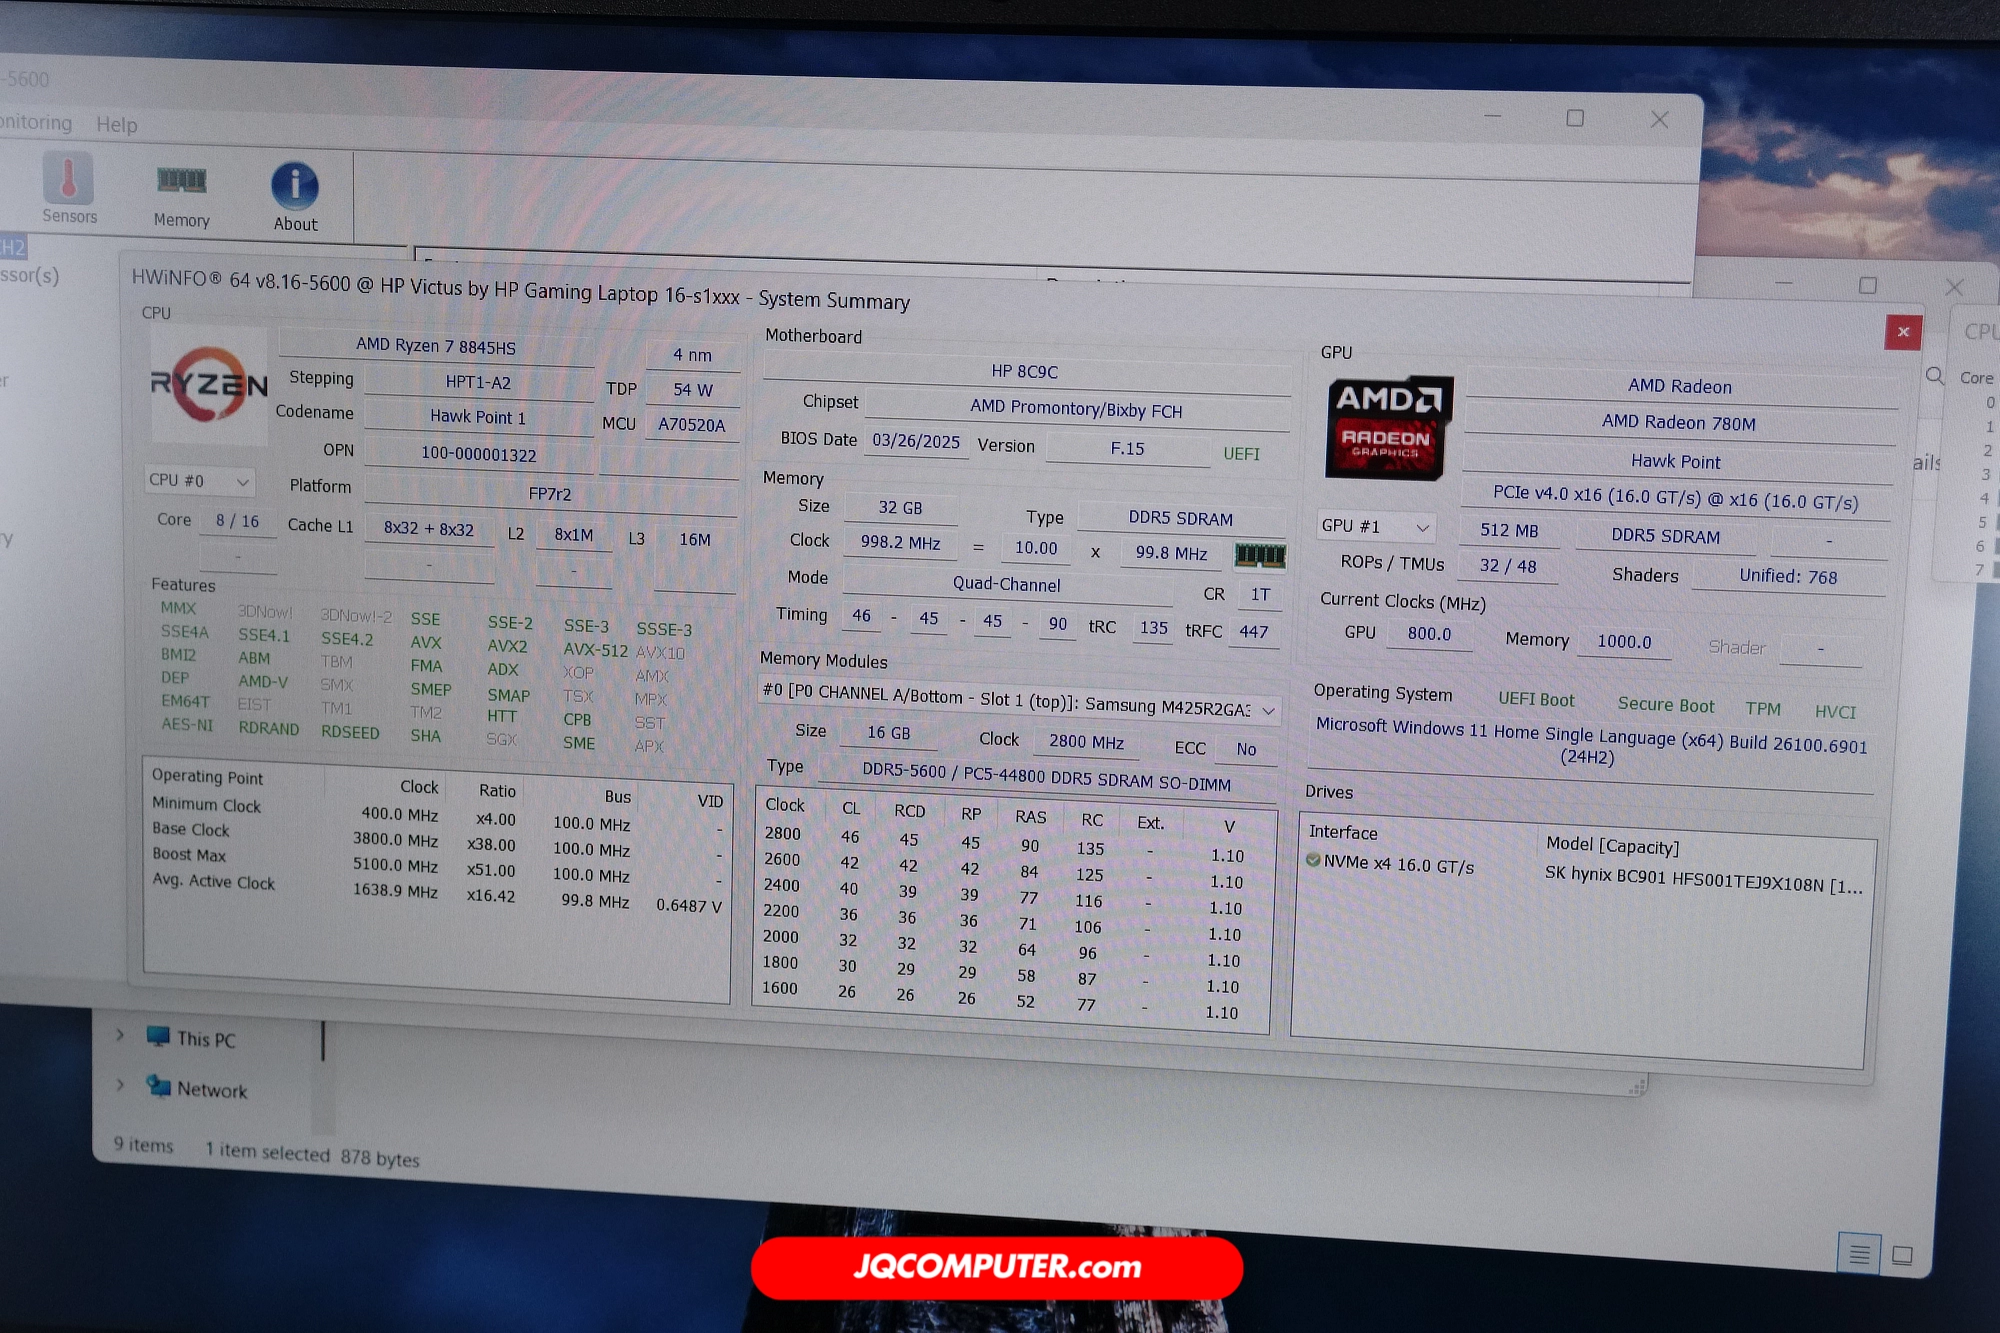
Task: Close the System Summary red X
Action: (1902, 332)
